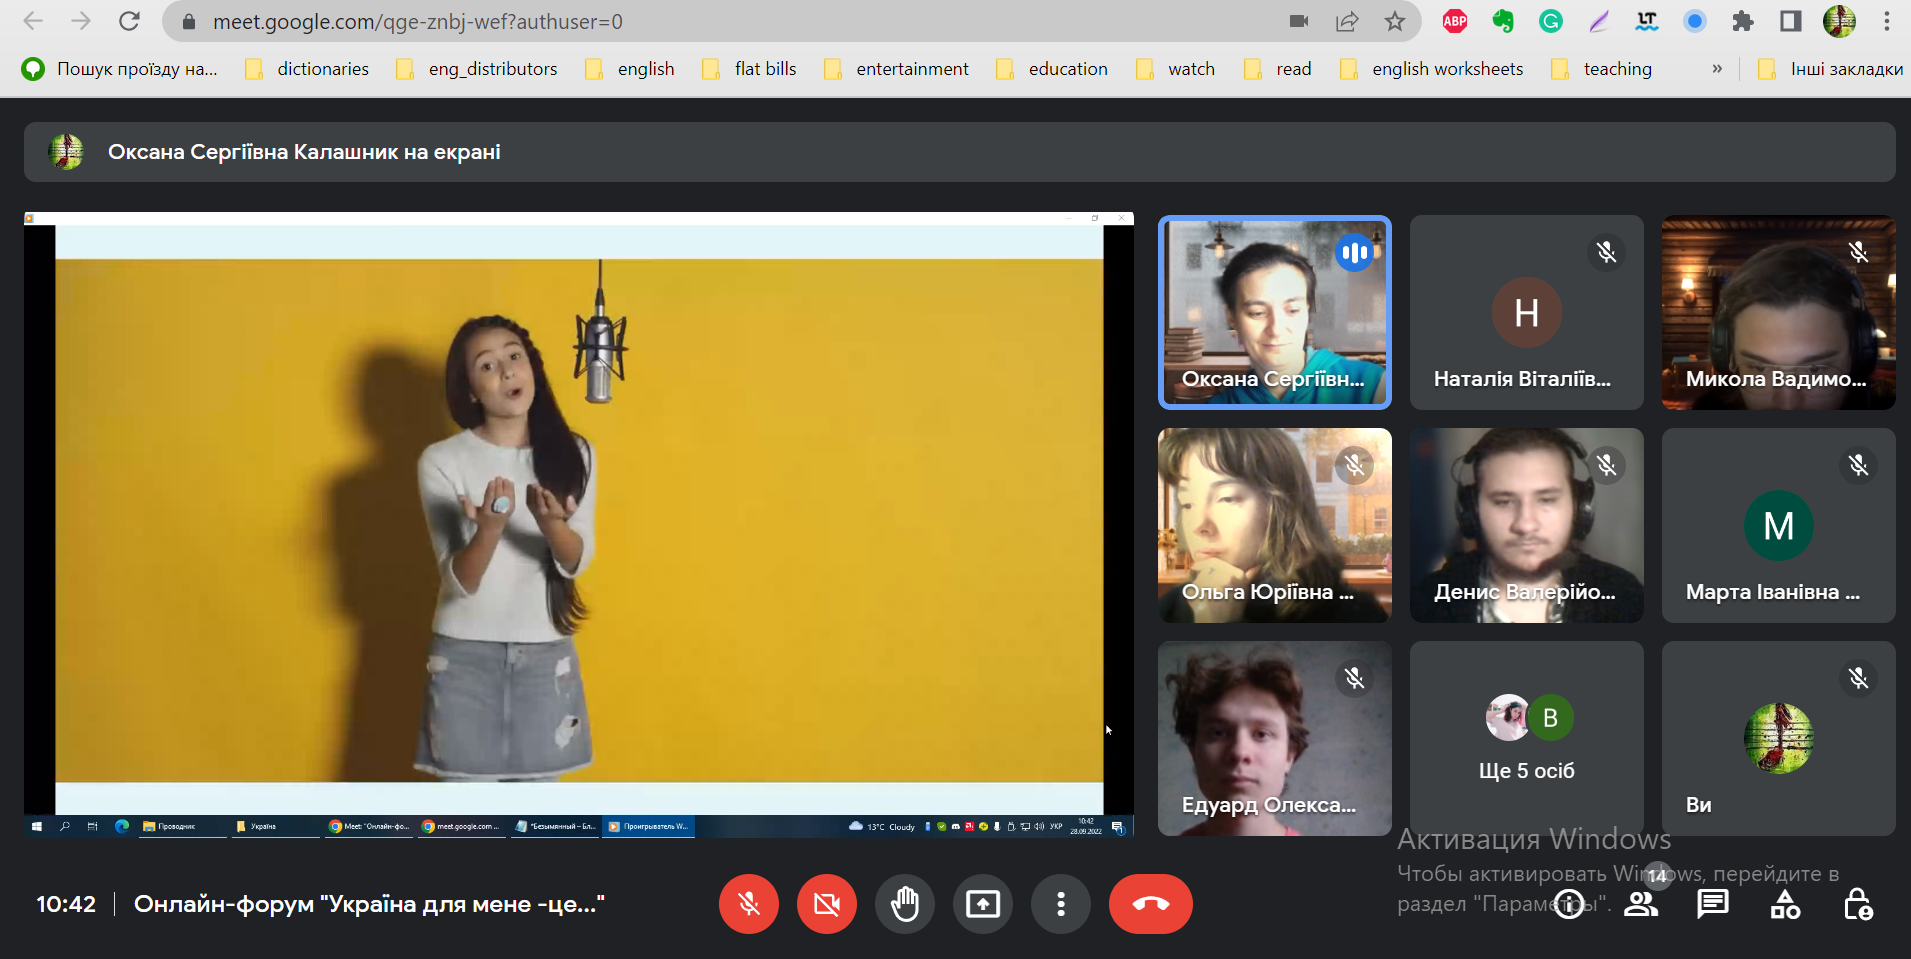
Task: Open the Grammarly extension
Action: click(x=1551, y=21)
